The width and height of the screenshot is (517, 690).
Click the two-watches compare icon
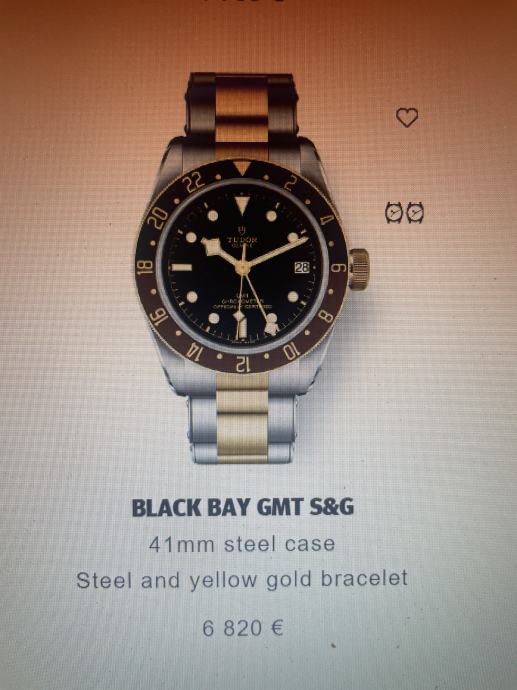click(404, 213)
